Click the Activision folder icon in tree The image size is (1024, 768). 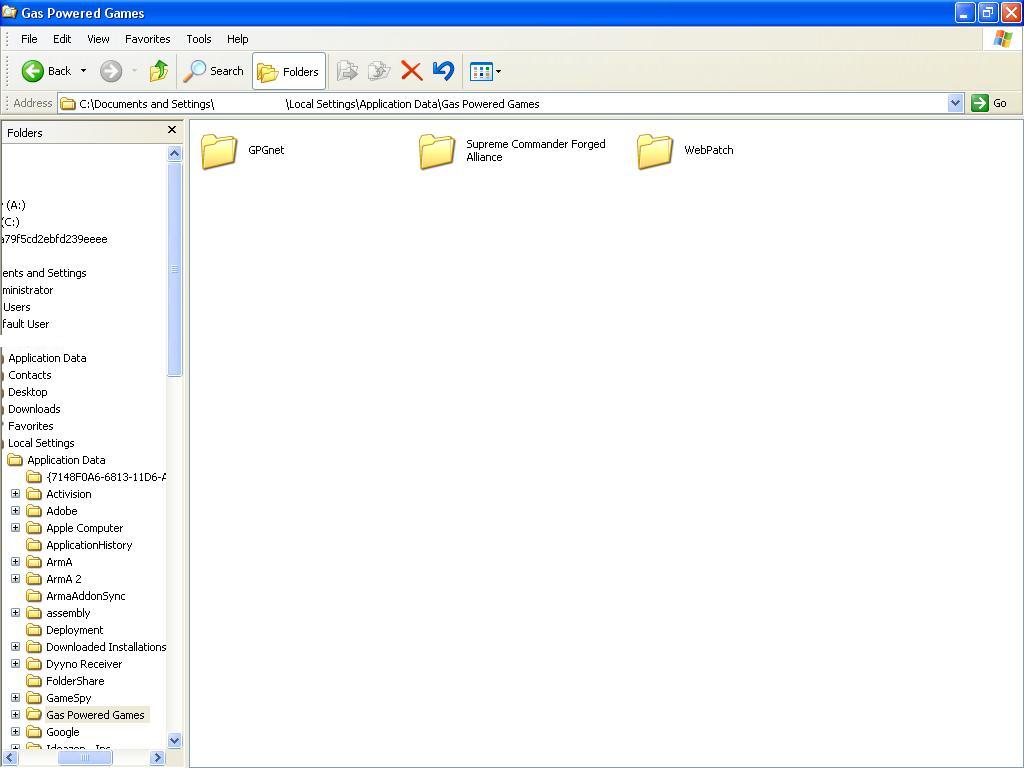34,494
